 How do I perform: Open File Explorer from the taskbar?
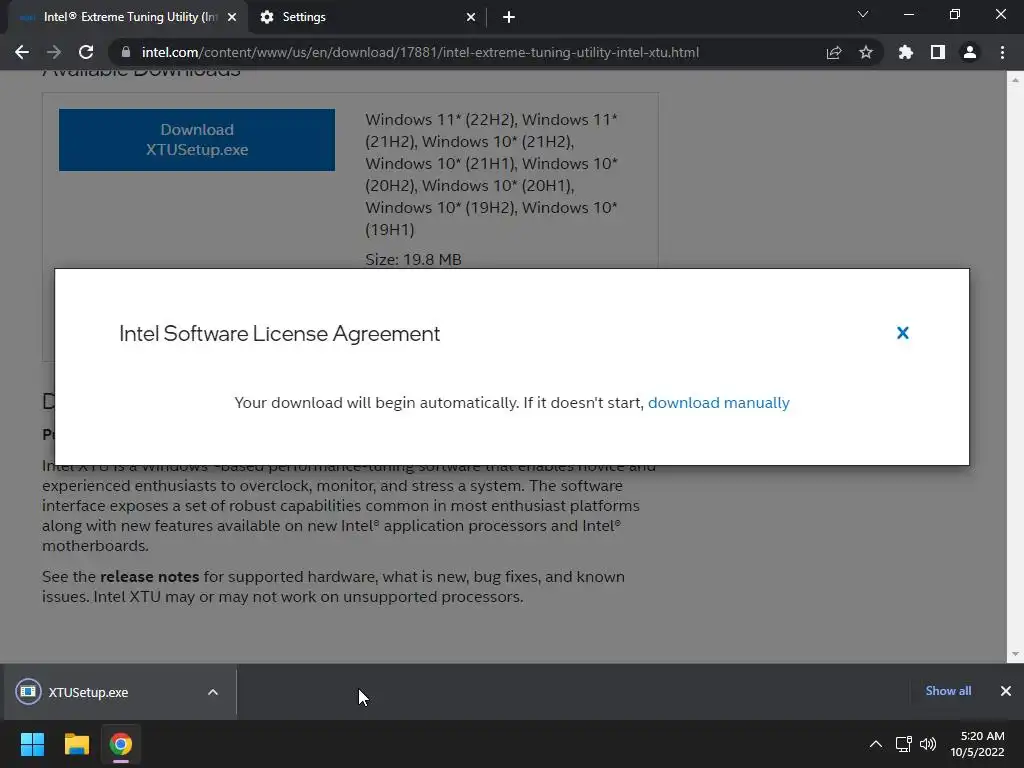tap(76, 744)
